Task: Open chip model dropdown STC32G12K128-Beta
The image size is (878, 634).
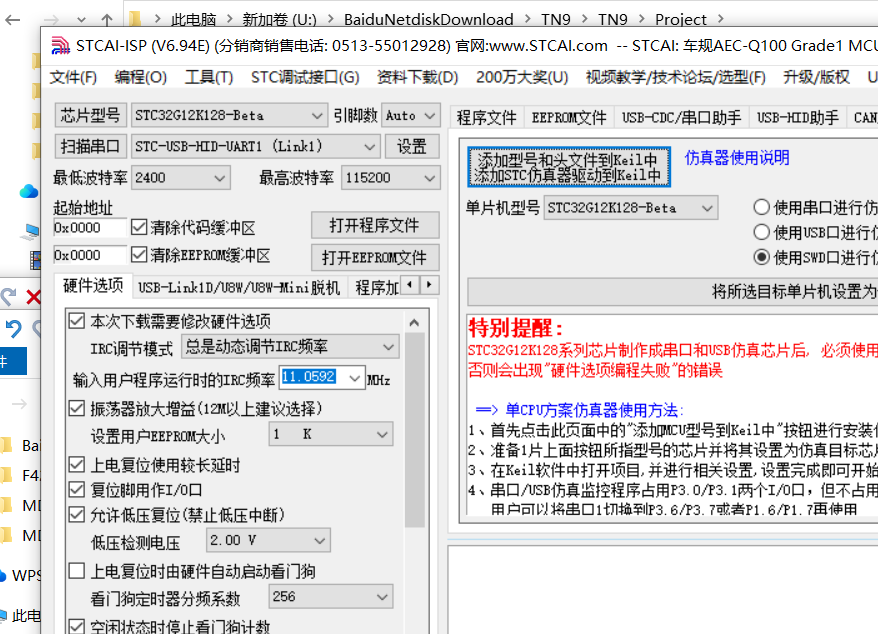Action: 229,115
